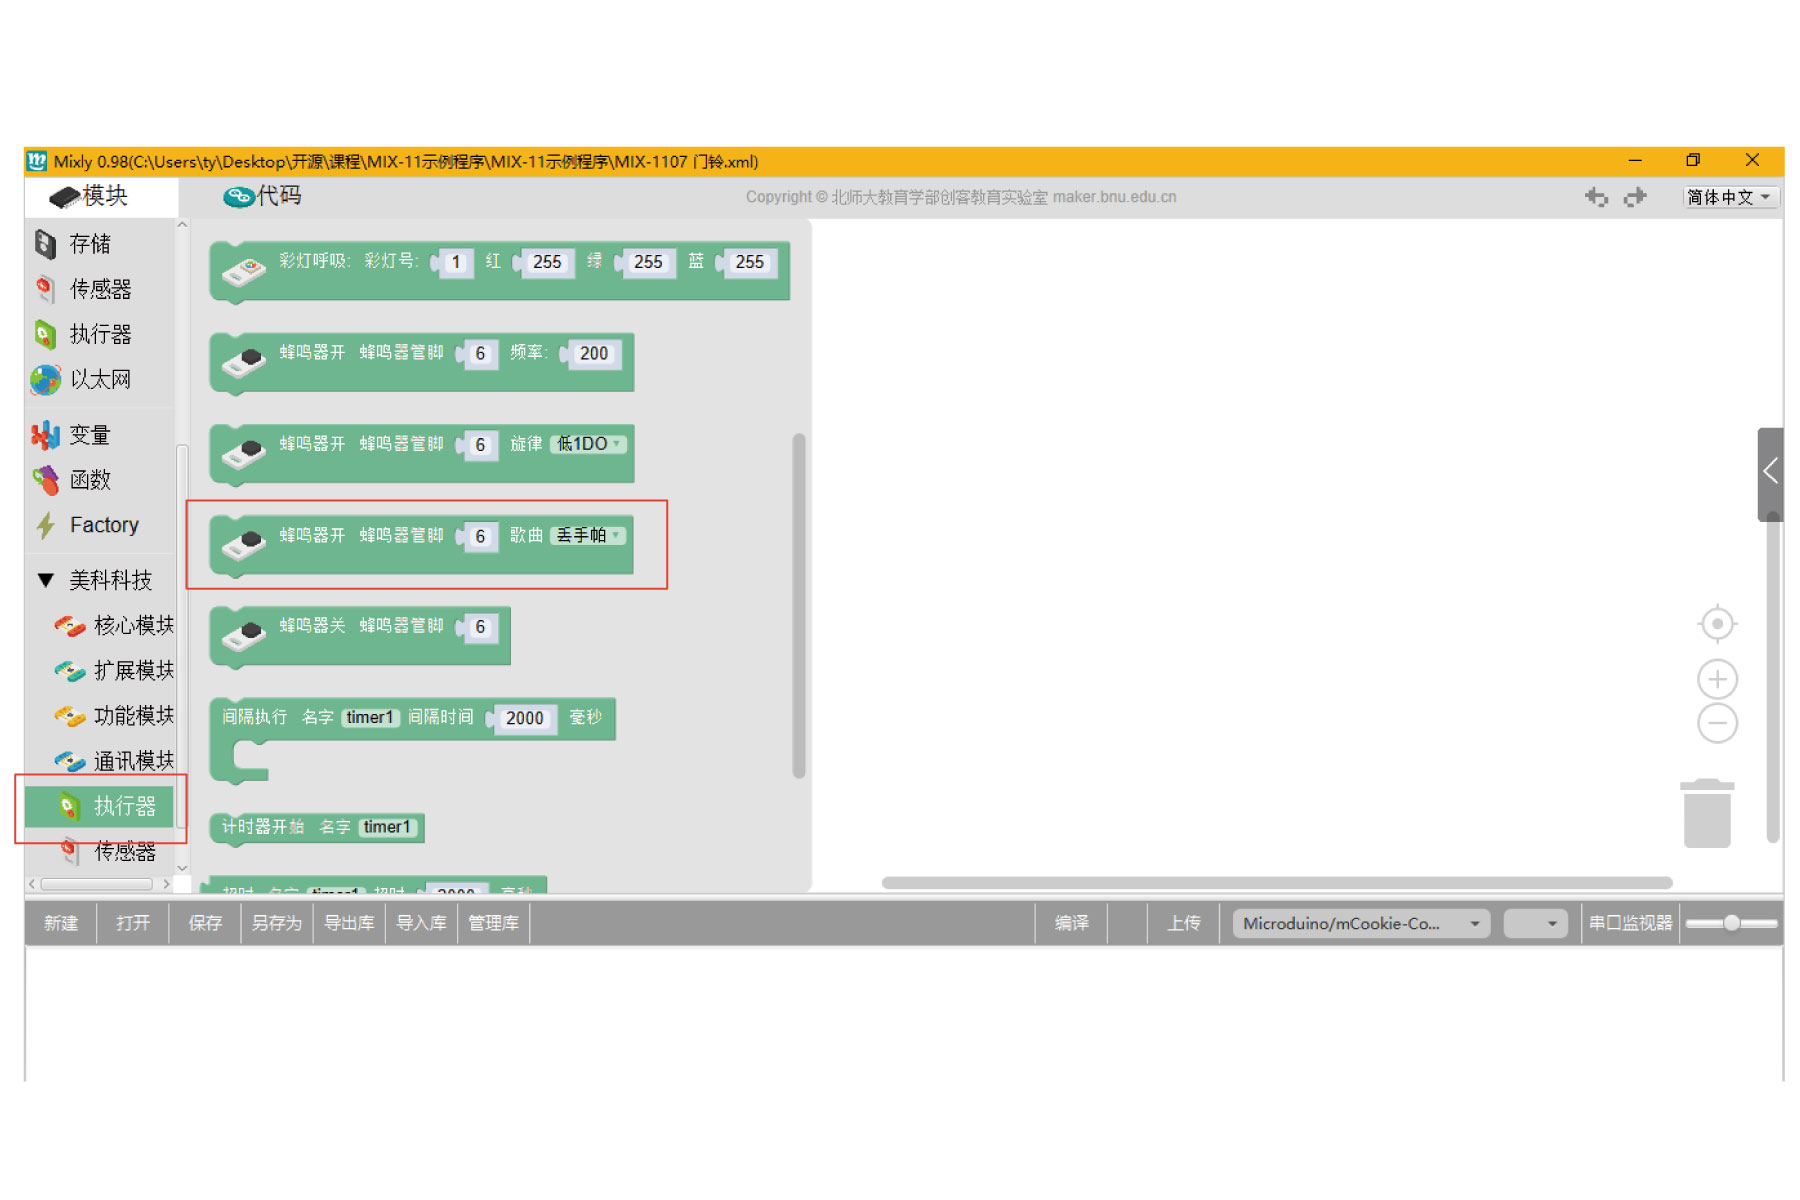Viewport: 1800px width, 1200px height.
Task: Open the 简体中文 language dropdown
Action: pos(1728,197)
